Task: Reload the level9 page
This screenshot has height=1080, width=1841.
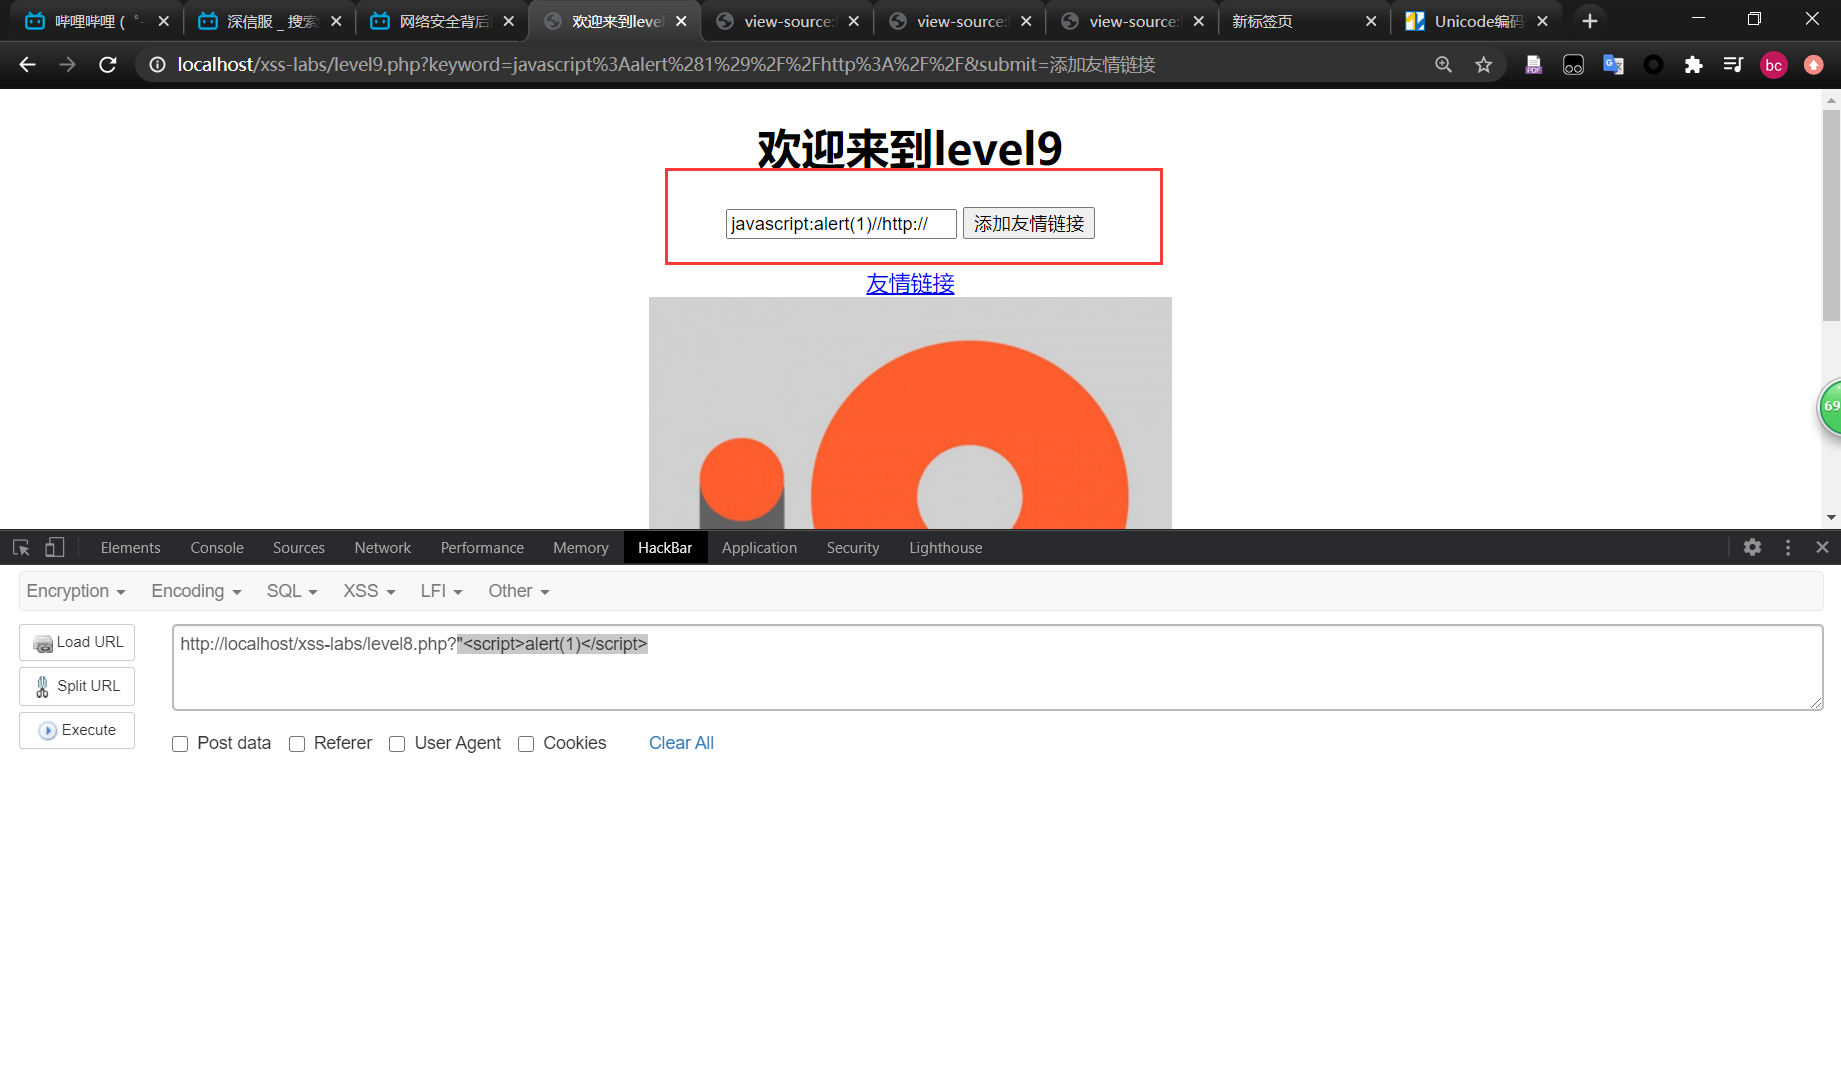Action: click(108, 65)
